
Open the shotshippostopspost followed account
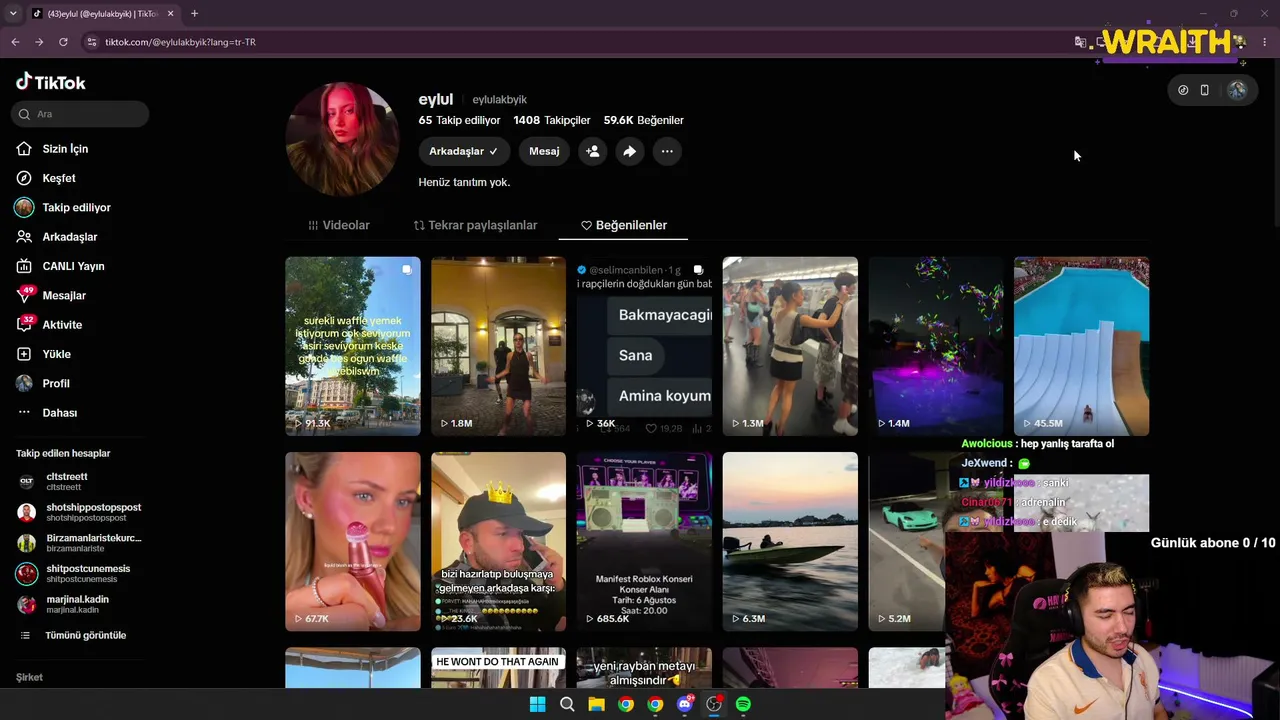pyautogui.click(x=80, y=512)
